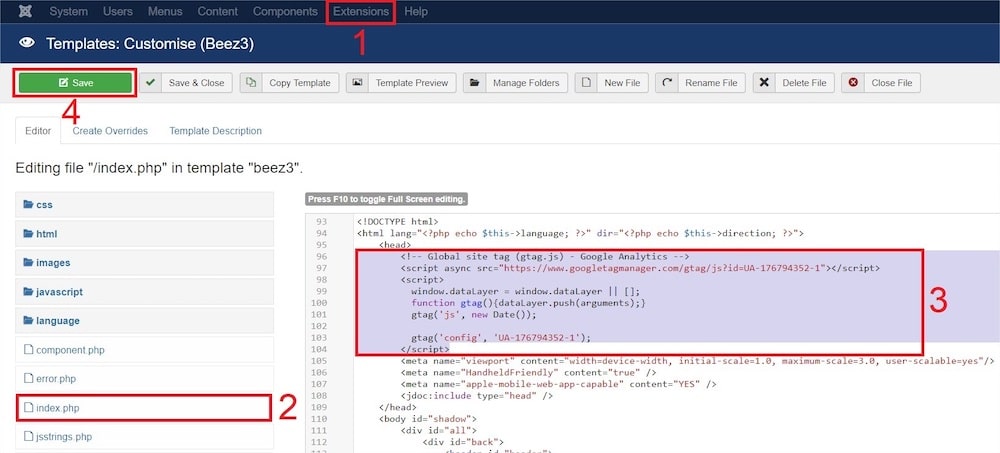Image resolution: width=1000 pixels, height=453 pixels.
Task: Expand the css folder
Action: [x=44, y=204]
